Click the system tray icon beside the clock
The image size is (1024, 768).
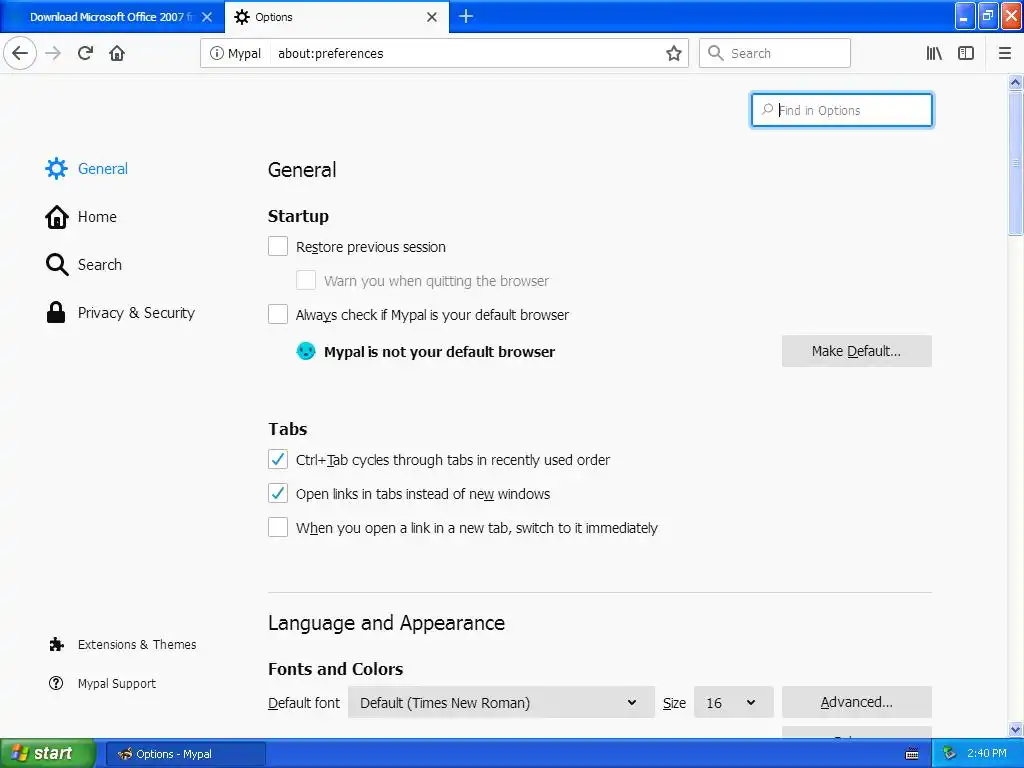(x=949, y=754)
